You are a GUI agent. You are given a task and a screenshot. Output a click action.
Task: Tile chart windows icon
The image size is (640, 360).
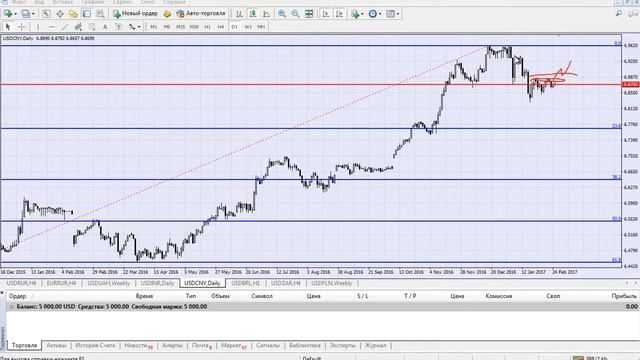[x=309, y=14]
